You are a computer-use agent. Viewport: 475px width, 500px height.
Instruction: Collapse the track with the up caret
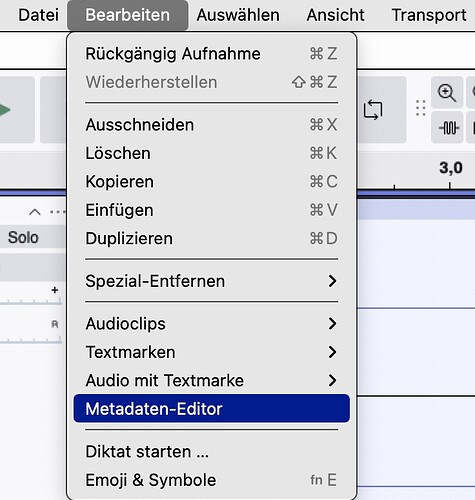point(35,212)
